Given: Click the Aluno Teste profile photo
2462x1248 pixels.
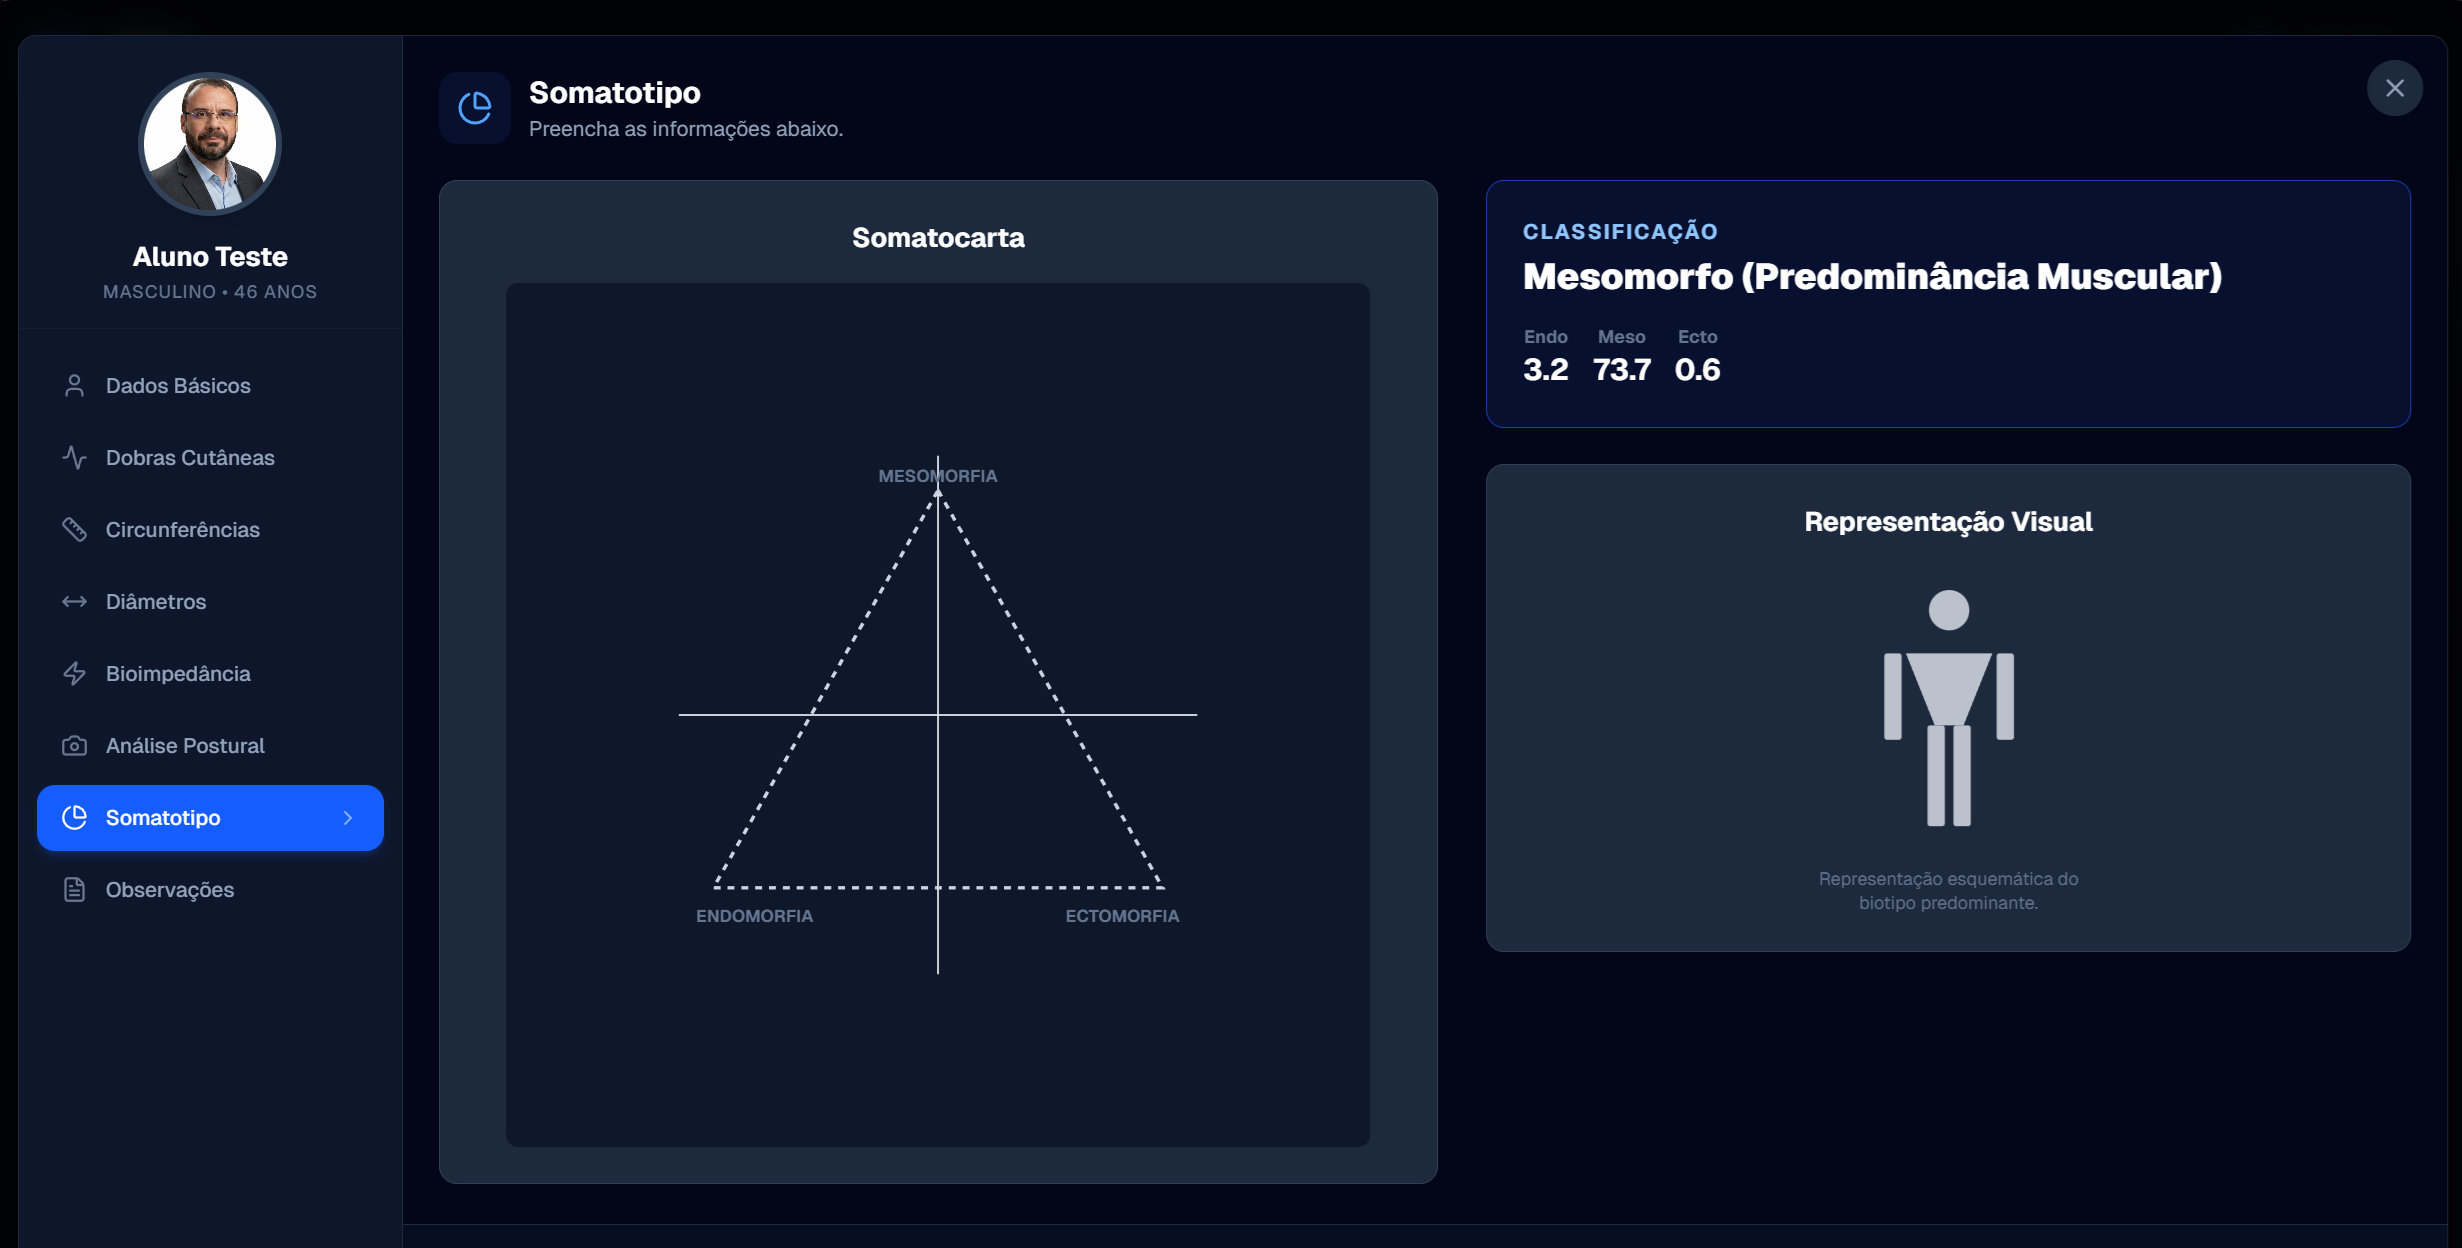Looking at the screenshot, I should (x=210, y=144).
